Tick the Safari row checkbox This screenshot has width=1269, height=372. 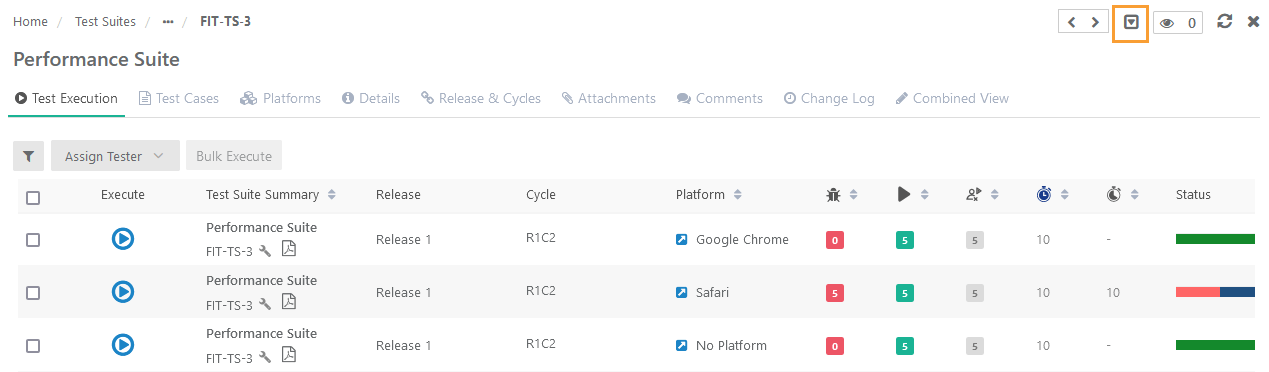pos(33,293)
